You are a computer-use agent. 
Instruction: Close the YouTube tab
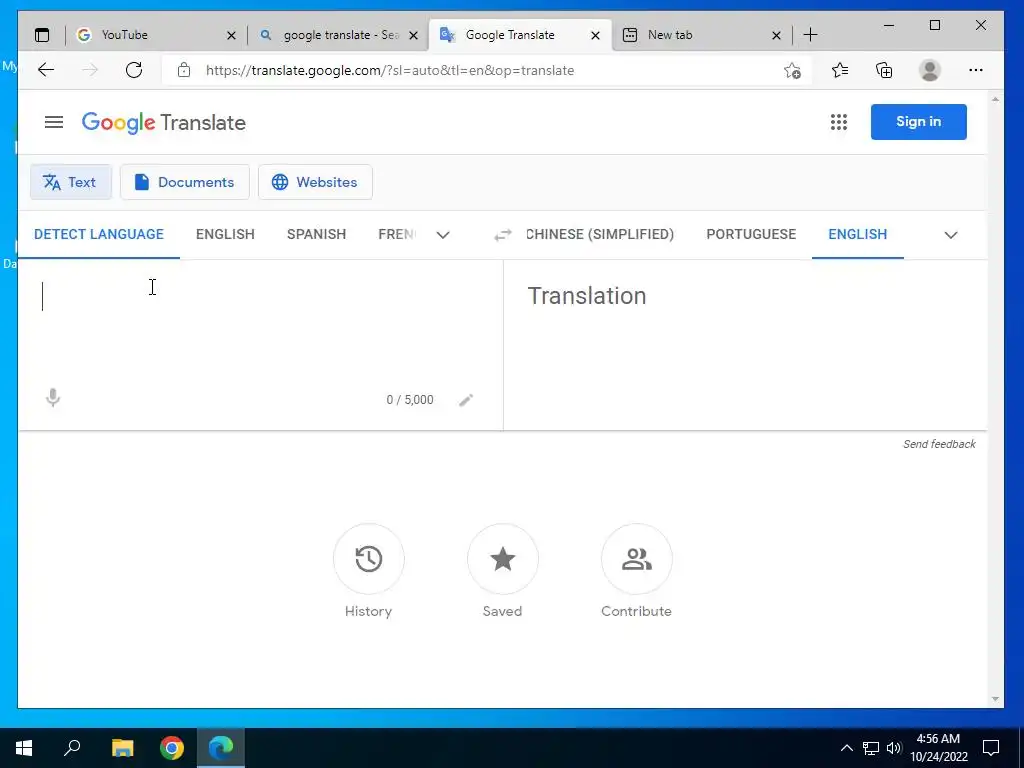coord(231,35)
